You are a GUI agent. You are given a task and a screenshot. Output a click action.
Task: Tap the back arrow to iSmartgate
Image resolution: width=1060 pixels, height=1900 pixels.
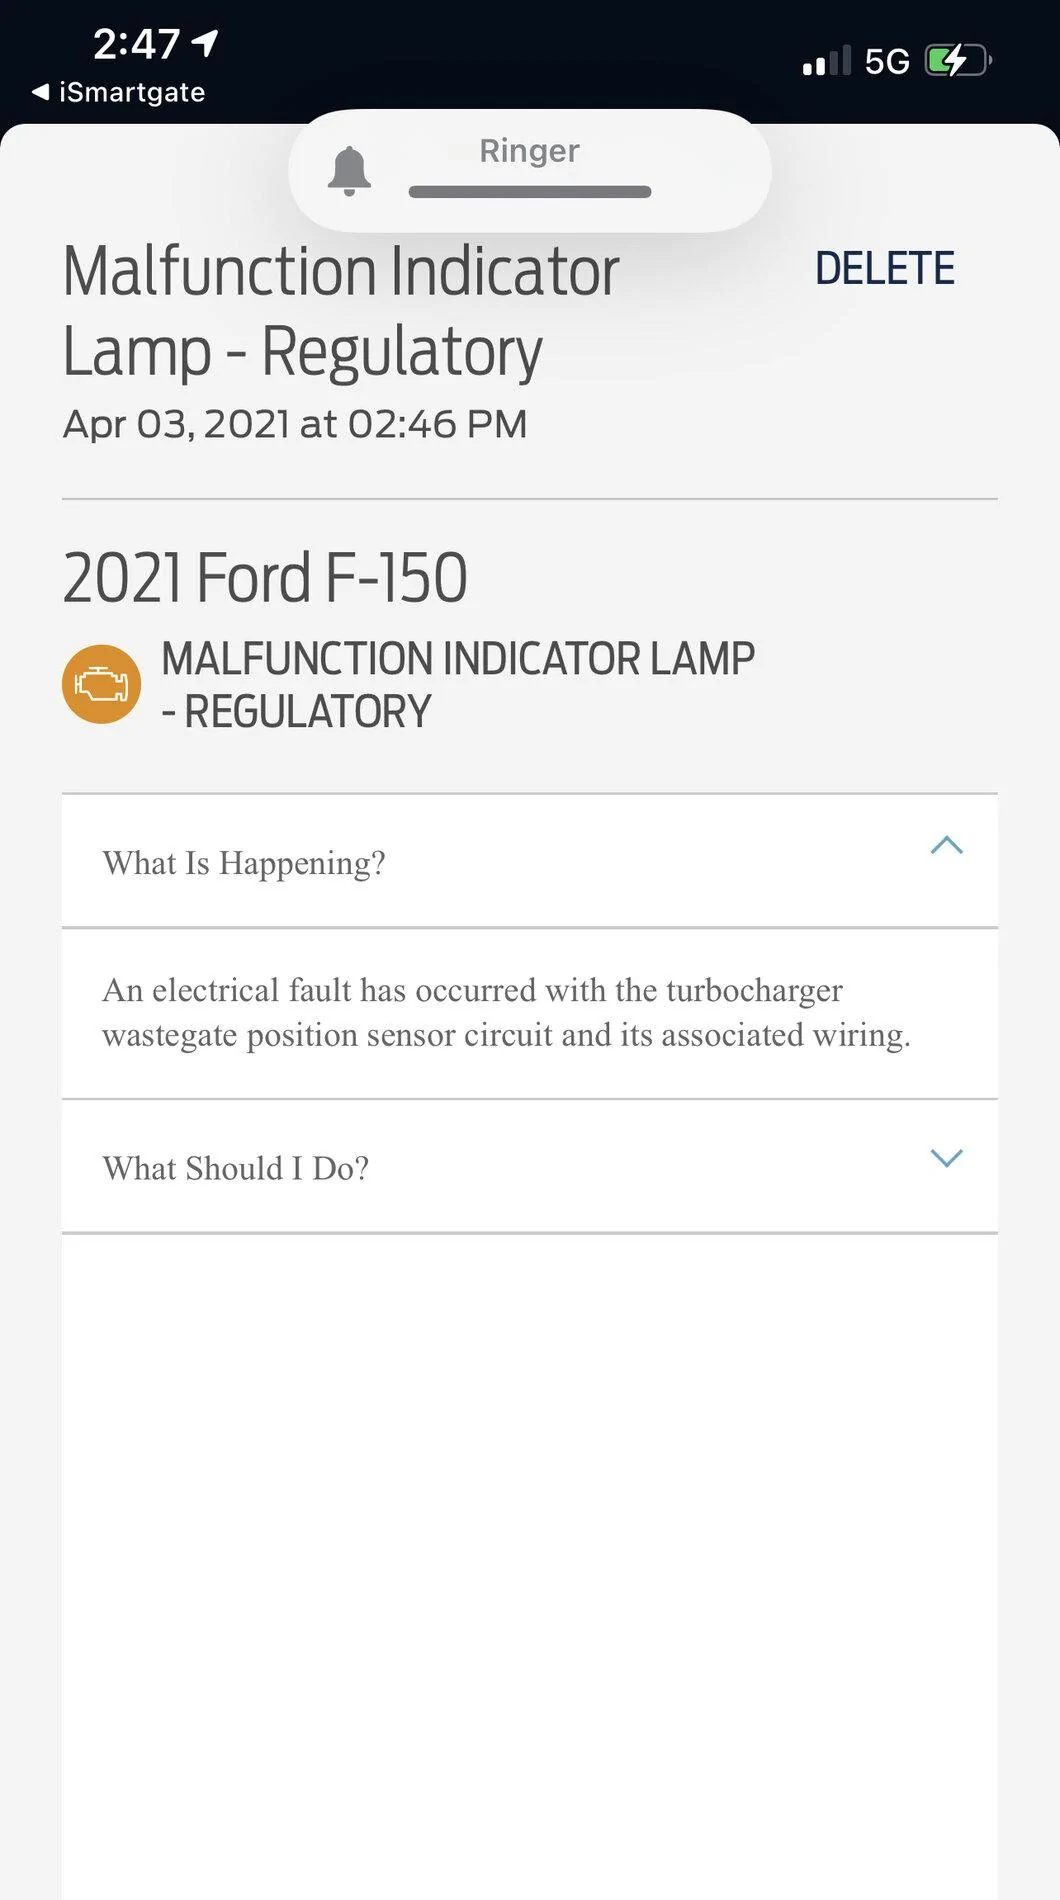click(x=40, y=92)
